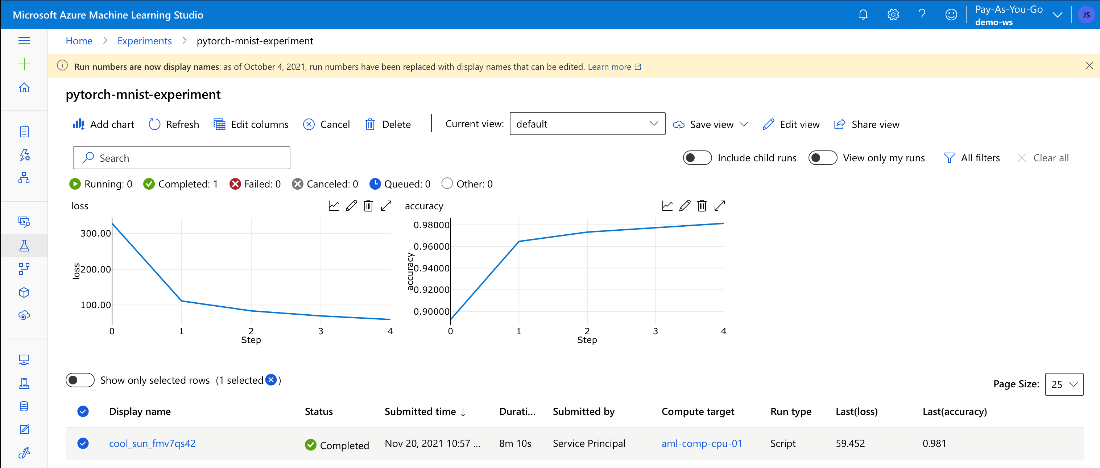Edit the accuracy chart with pencil icon
Viewport: 1100px width, 468px height.
pyautogui.click(x=685, y=206)
